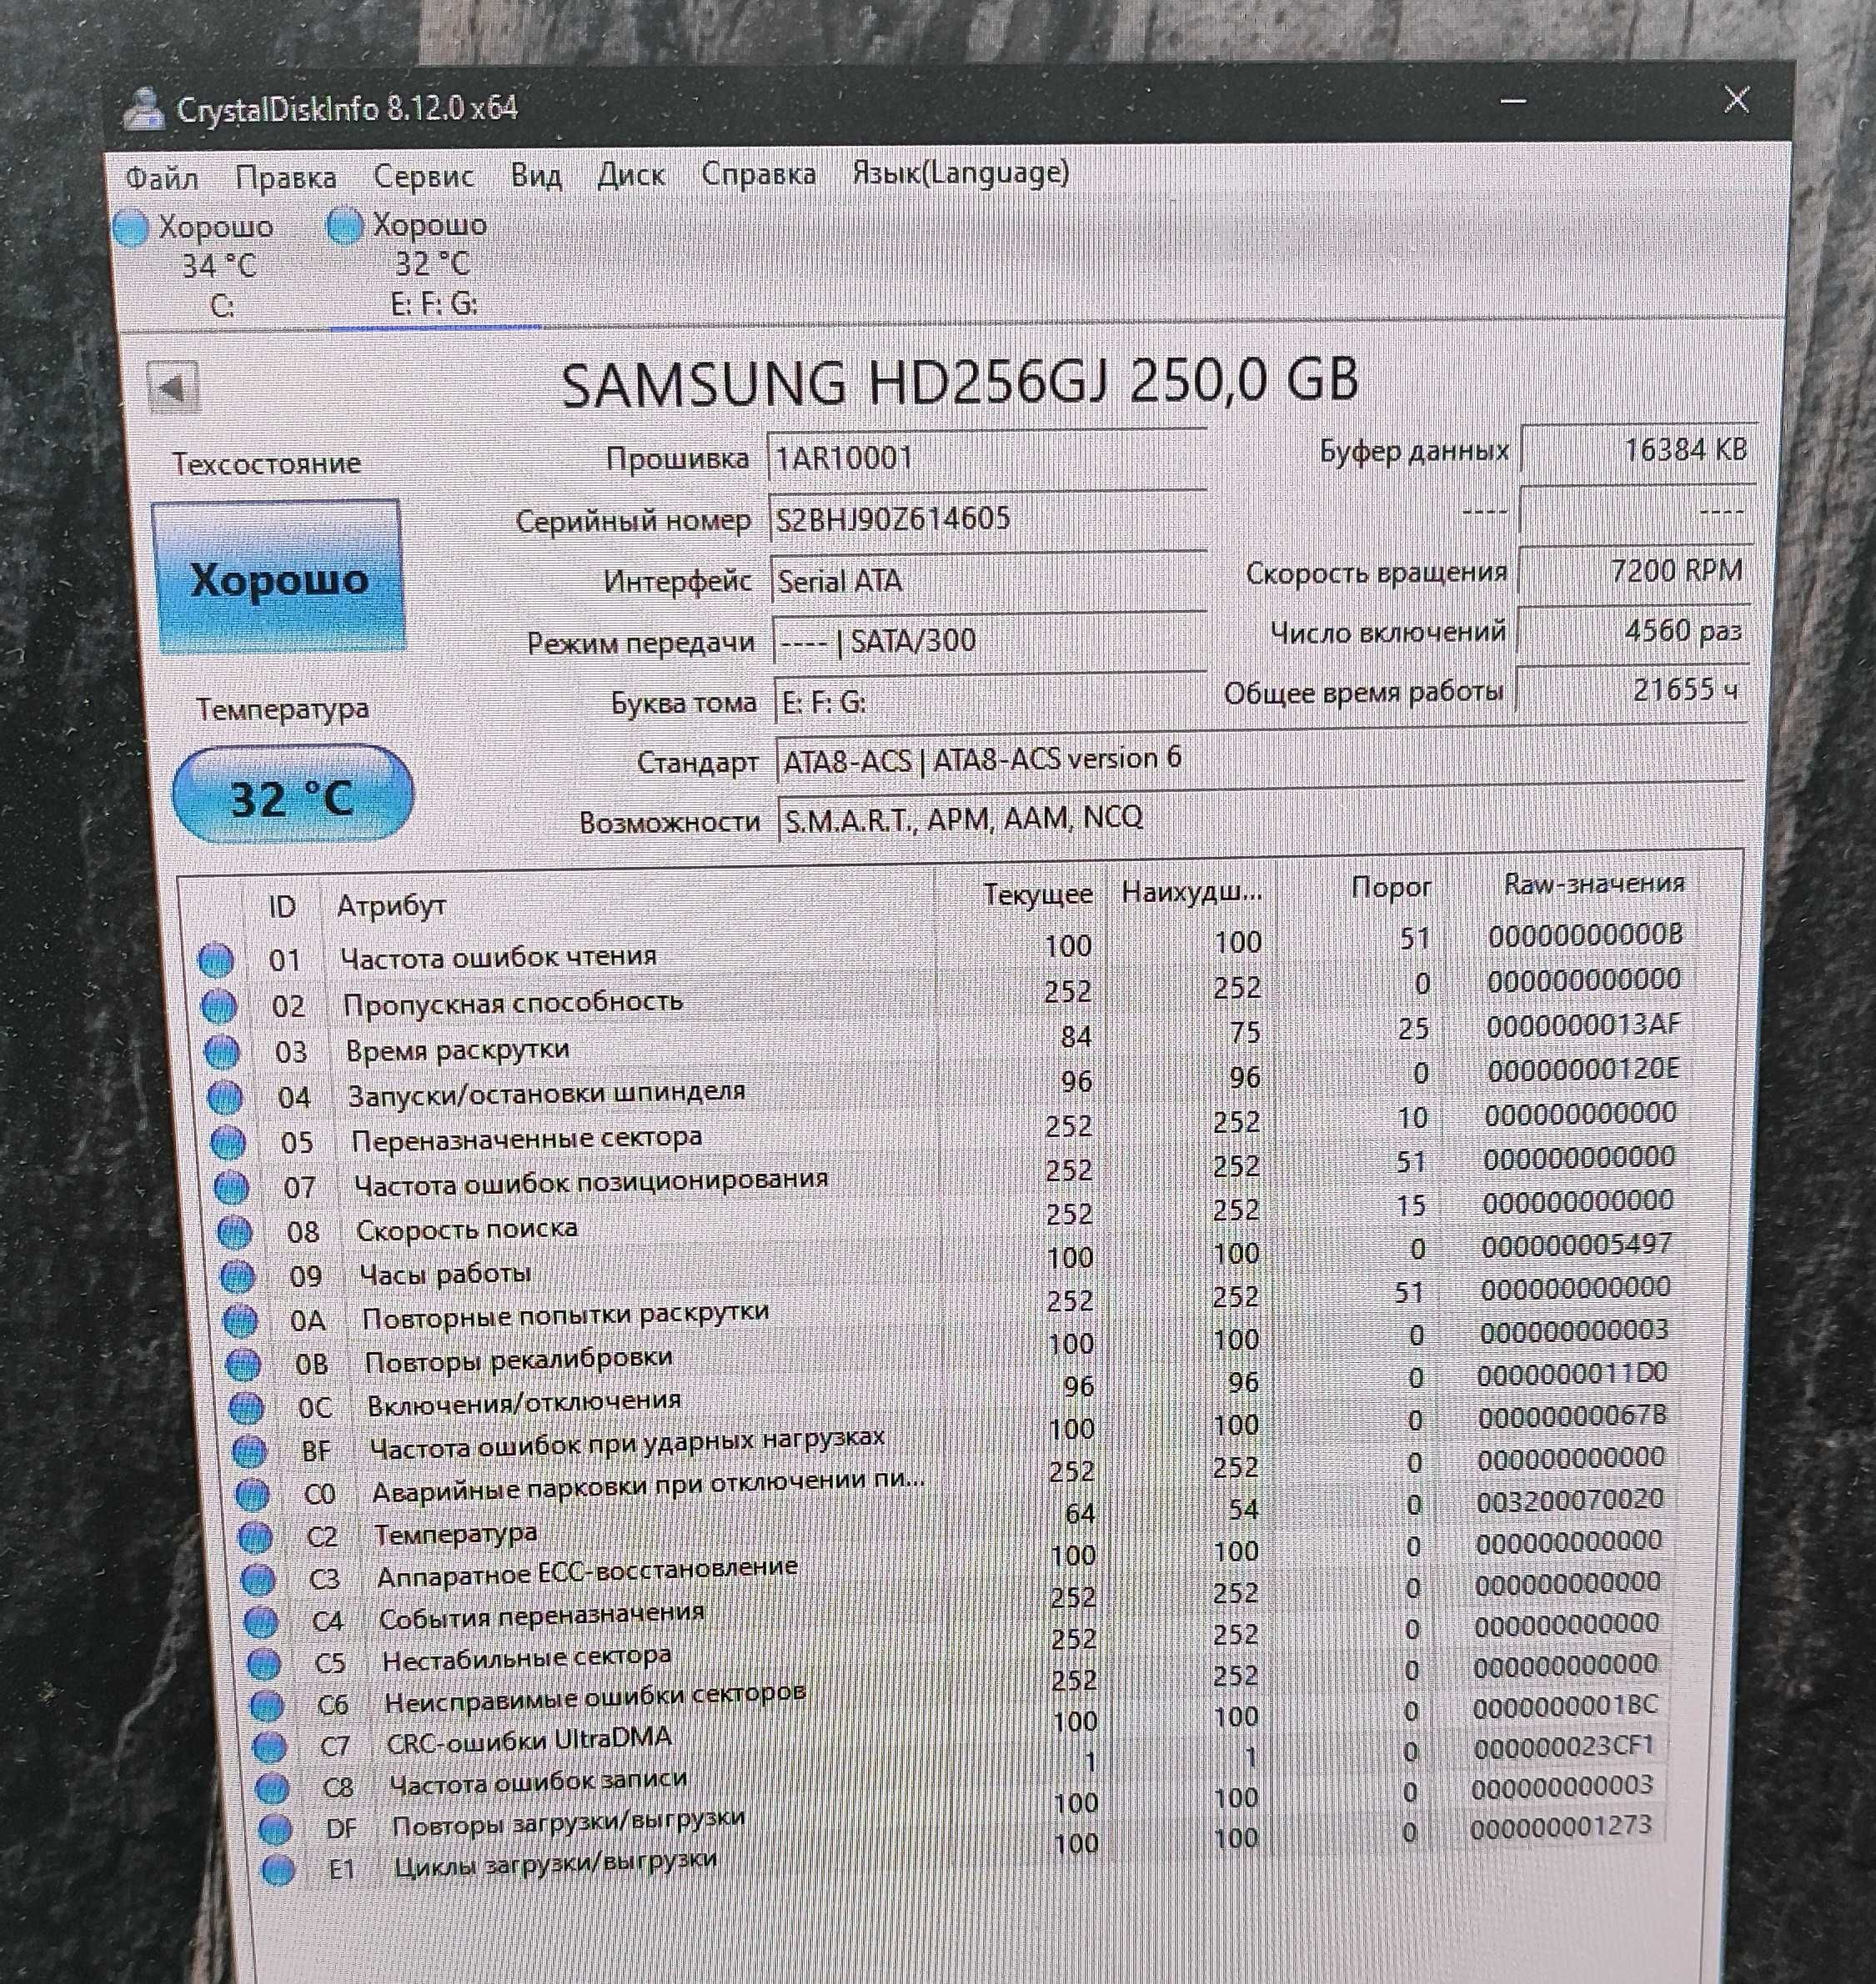Viewport: 1876px width, 1984px height.
Task: Click raw value 000000005497 of Часы работы
Action: pyautogui.click(x=1576, y=1246)
